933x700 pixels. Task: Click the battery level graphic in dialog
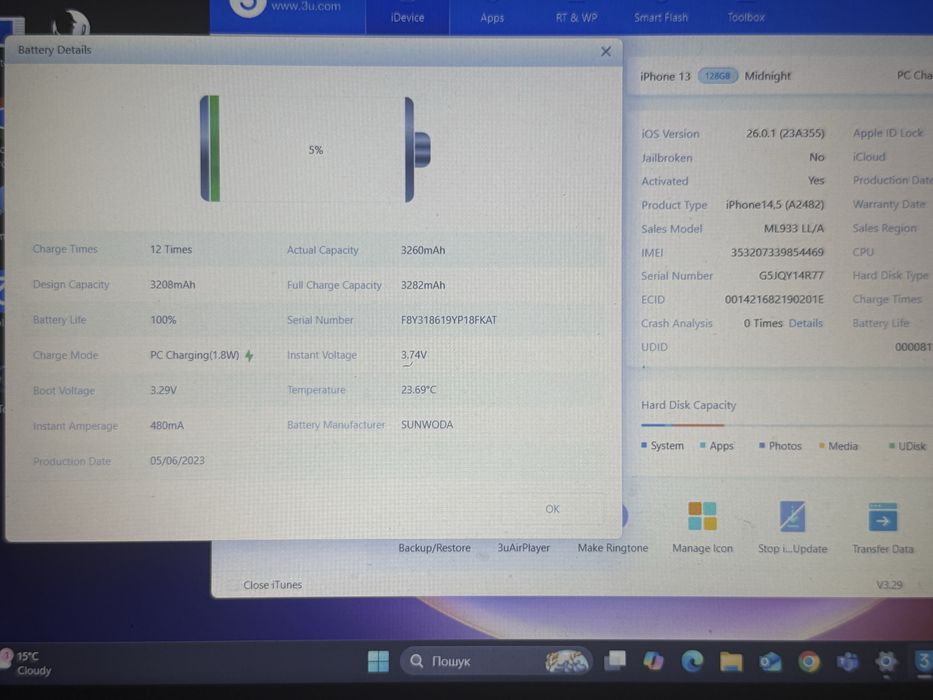click(x=315, y=149)
